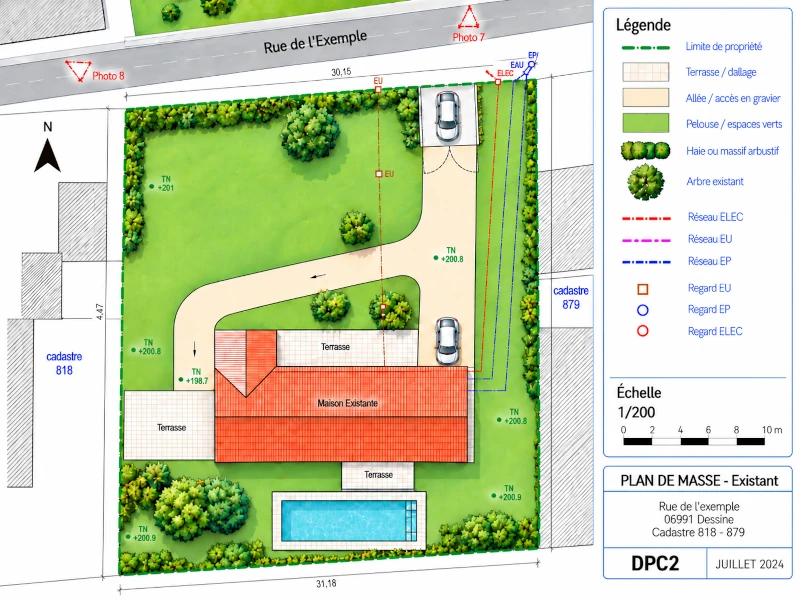
Task: Click the existing tree symbol in the legend
Action: click(645, 182)
